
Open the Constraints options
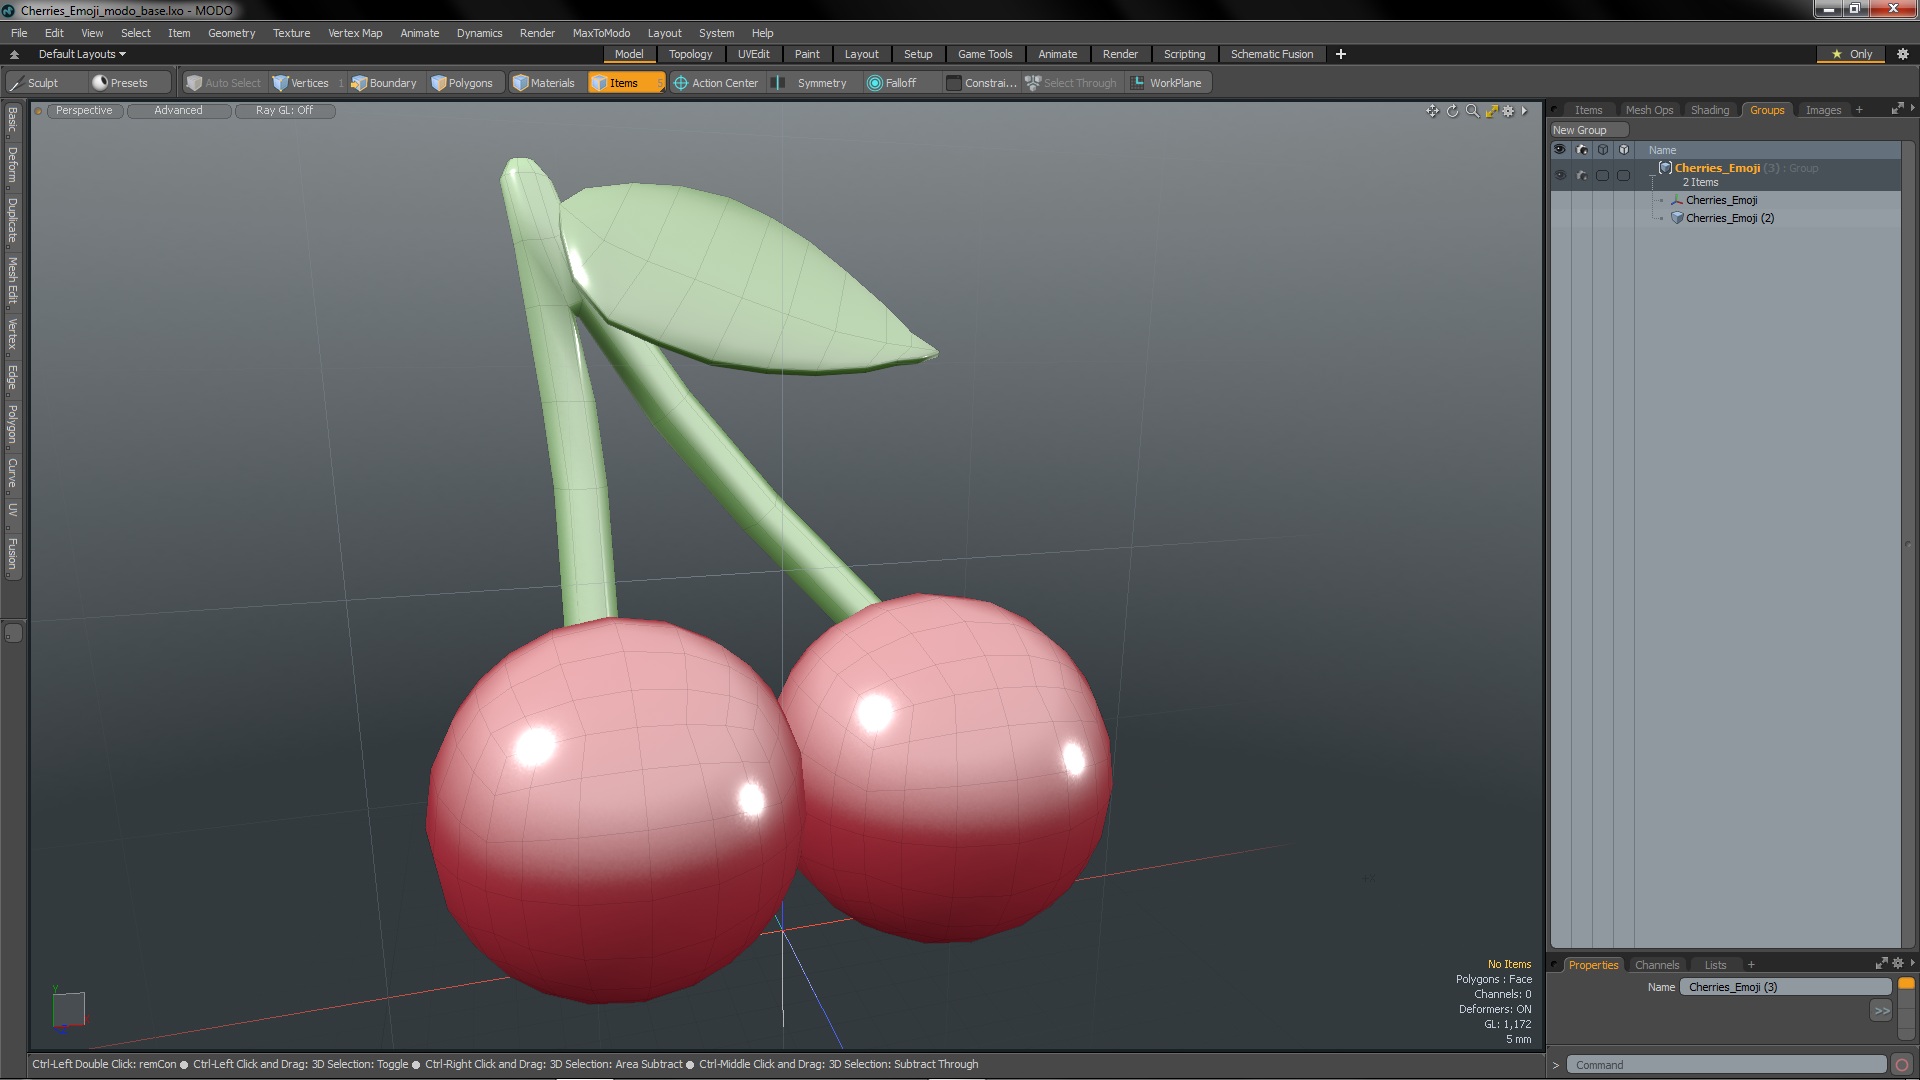[981, 83]
